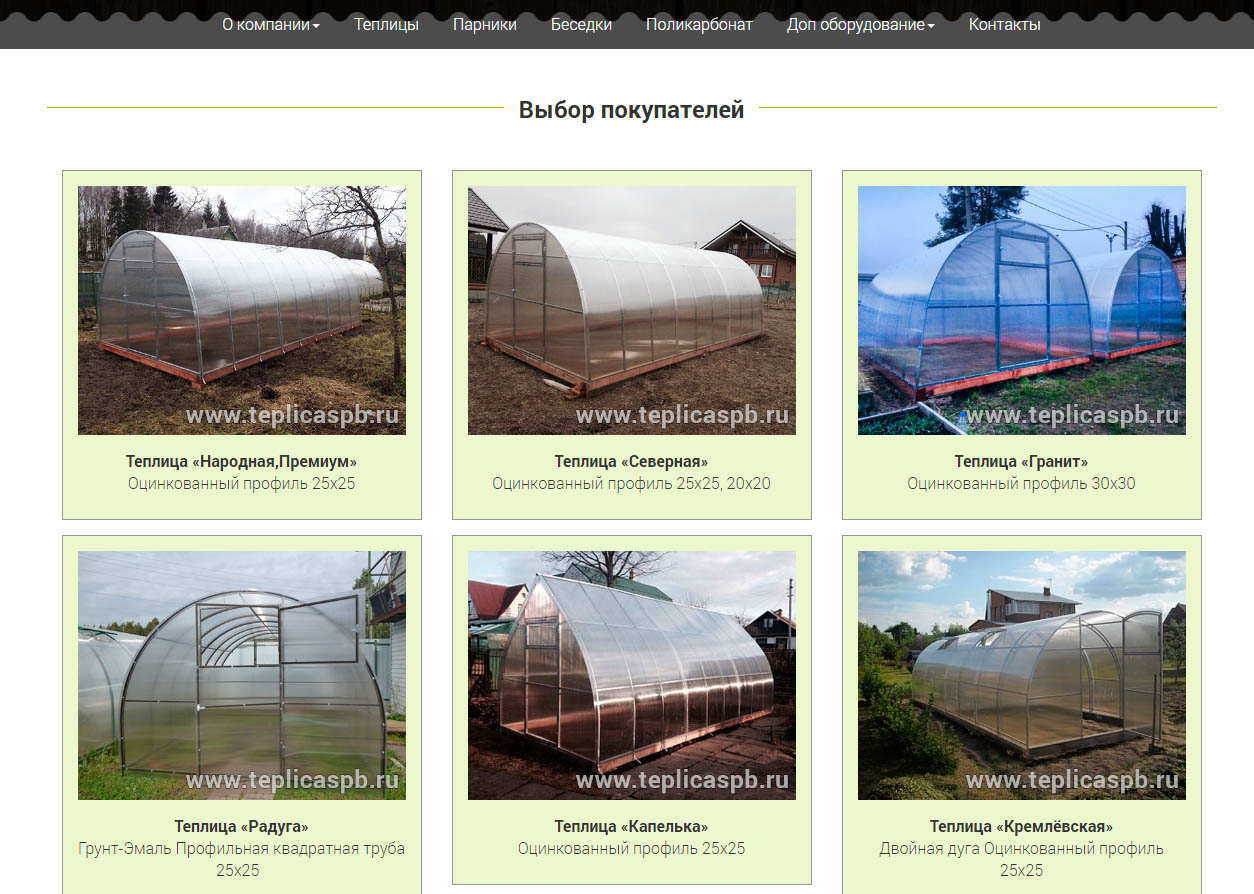This screenshot has width=1254, height=894.
Task: Open the «Поликарбонат» page
Action: (699, 25)
